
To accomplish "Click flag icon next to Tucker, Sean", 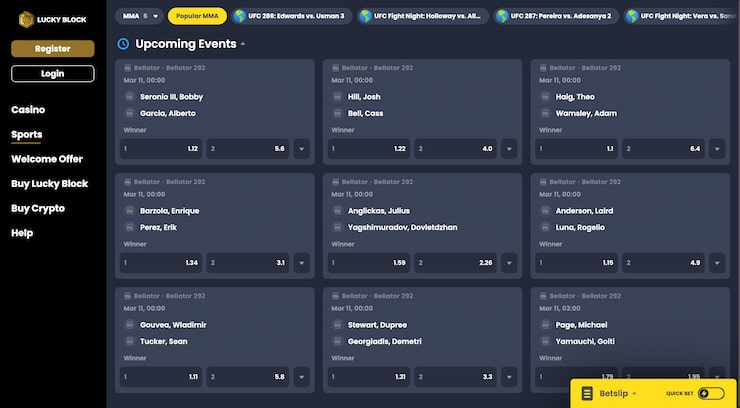I will pyautogui.click(x=129, y=341).
